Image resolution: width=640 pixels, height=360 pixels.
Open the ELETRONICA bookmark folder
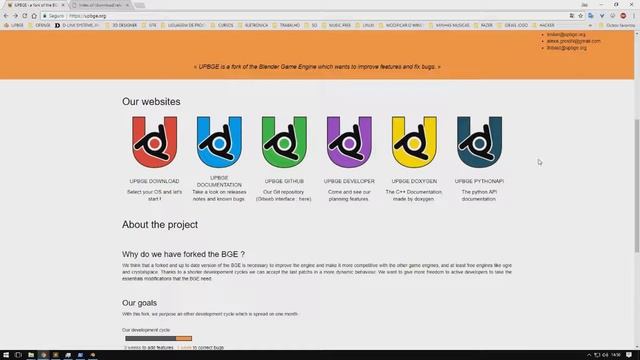(x=253, y=25)
